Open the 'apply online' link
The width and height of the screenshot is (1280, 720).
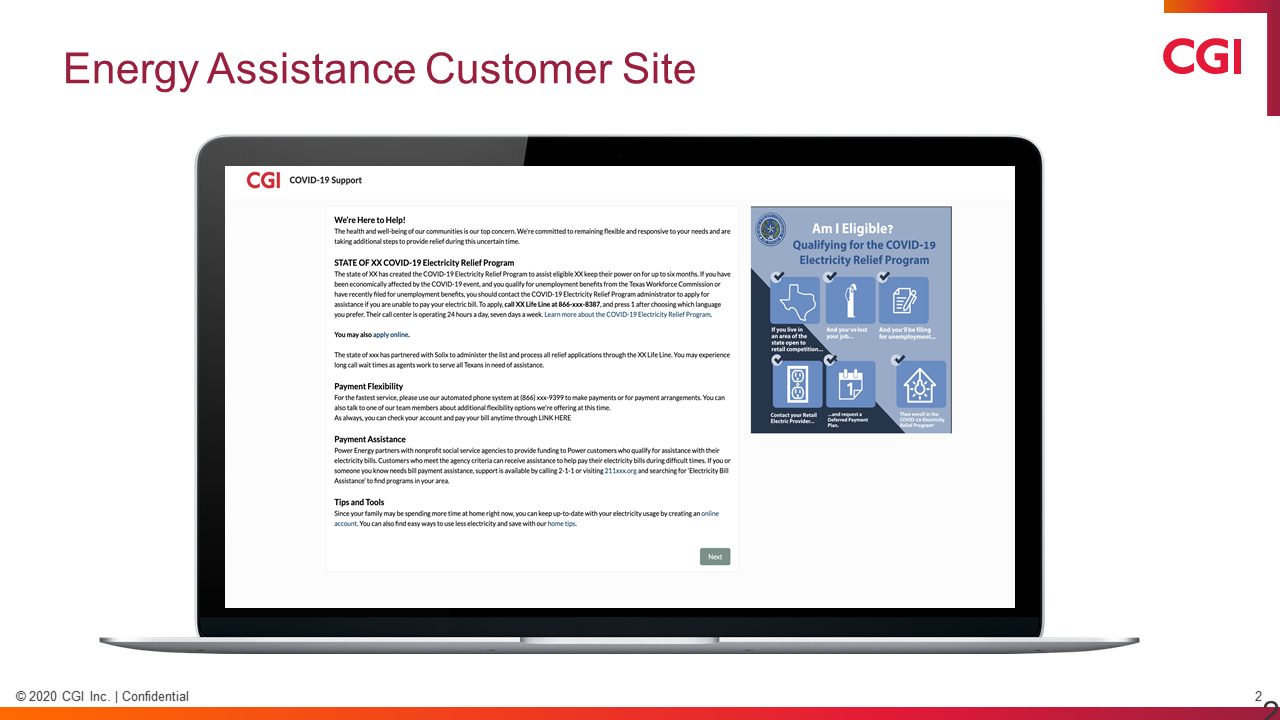click(x=390, y=335)
